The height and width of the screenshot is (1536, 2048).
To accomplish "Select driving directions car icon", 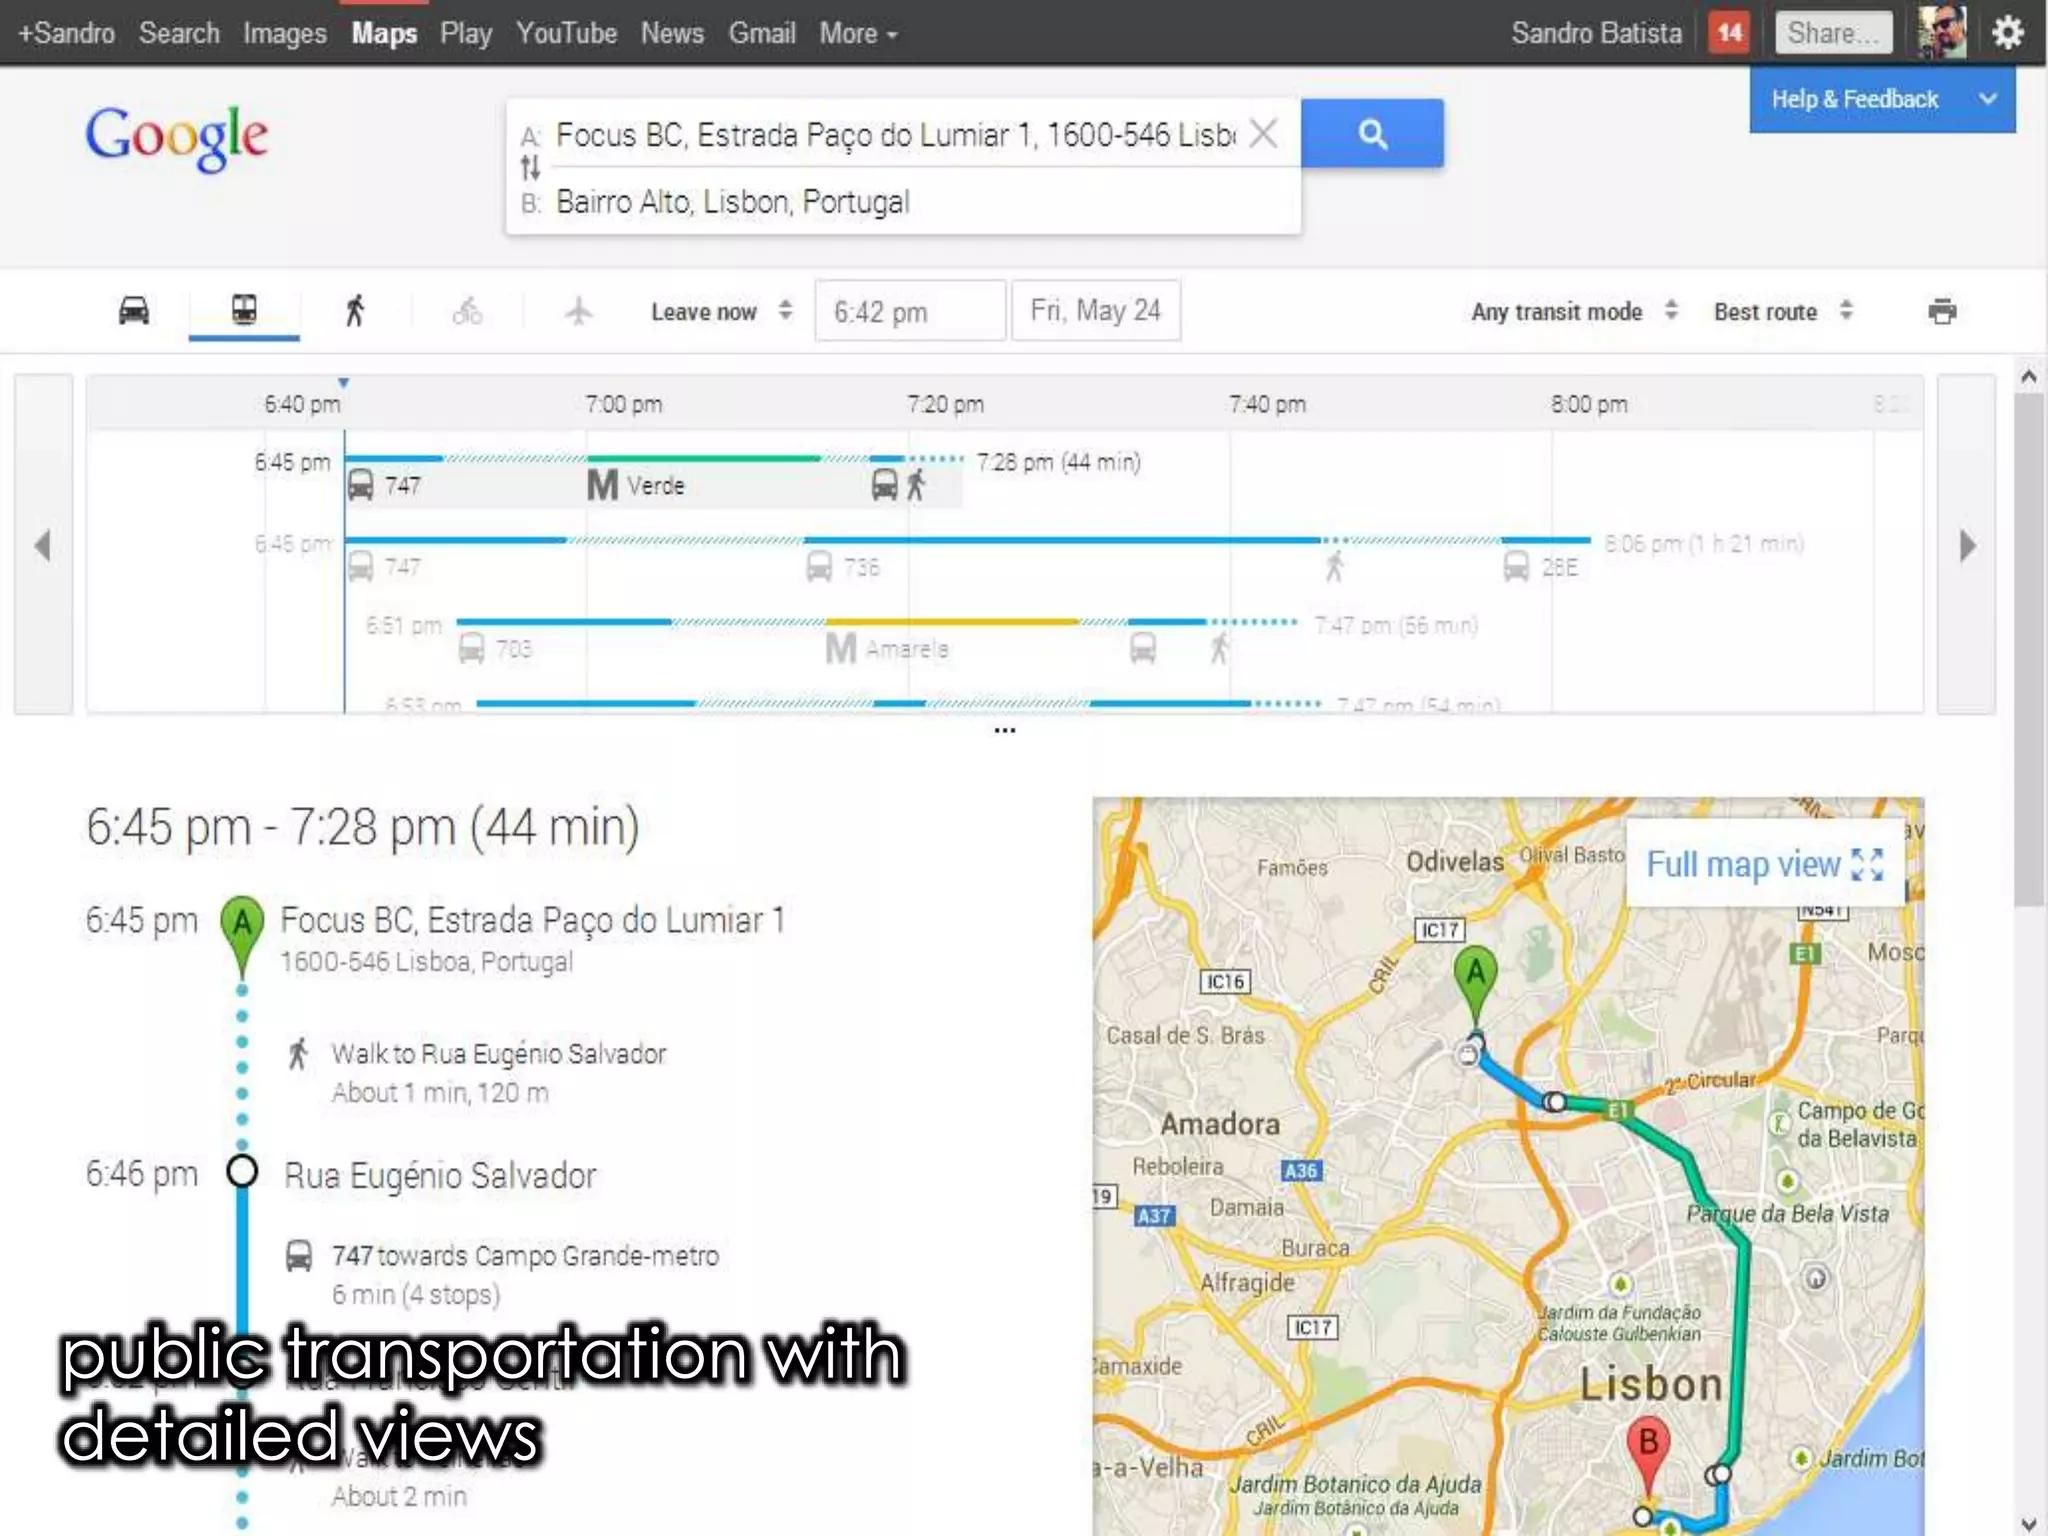I will click(x=134, y=311).
